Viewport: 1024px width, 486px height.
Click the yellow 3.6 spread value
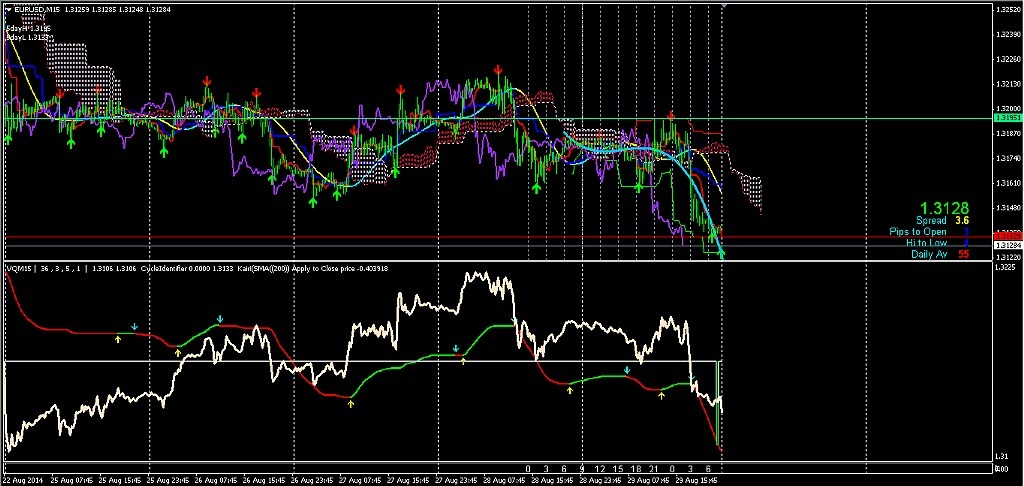point(962,221)
